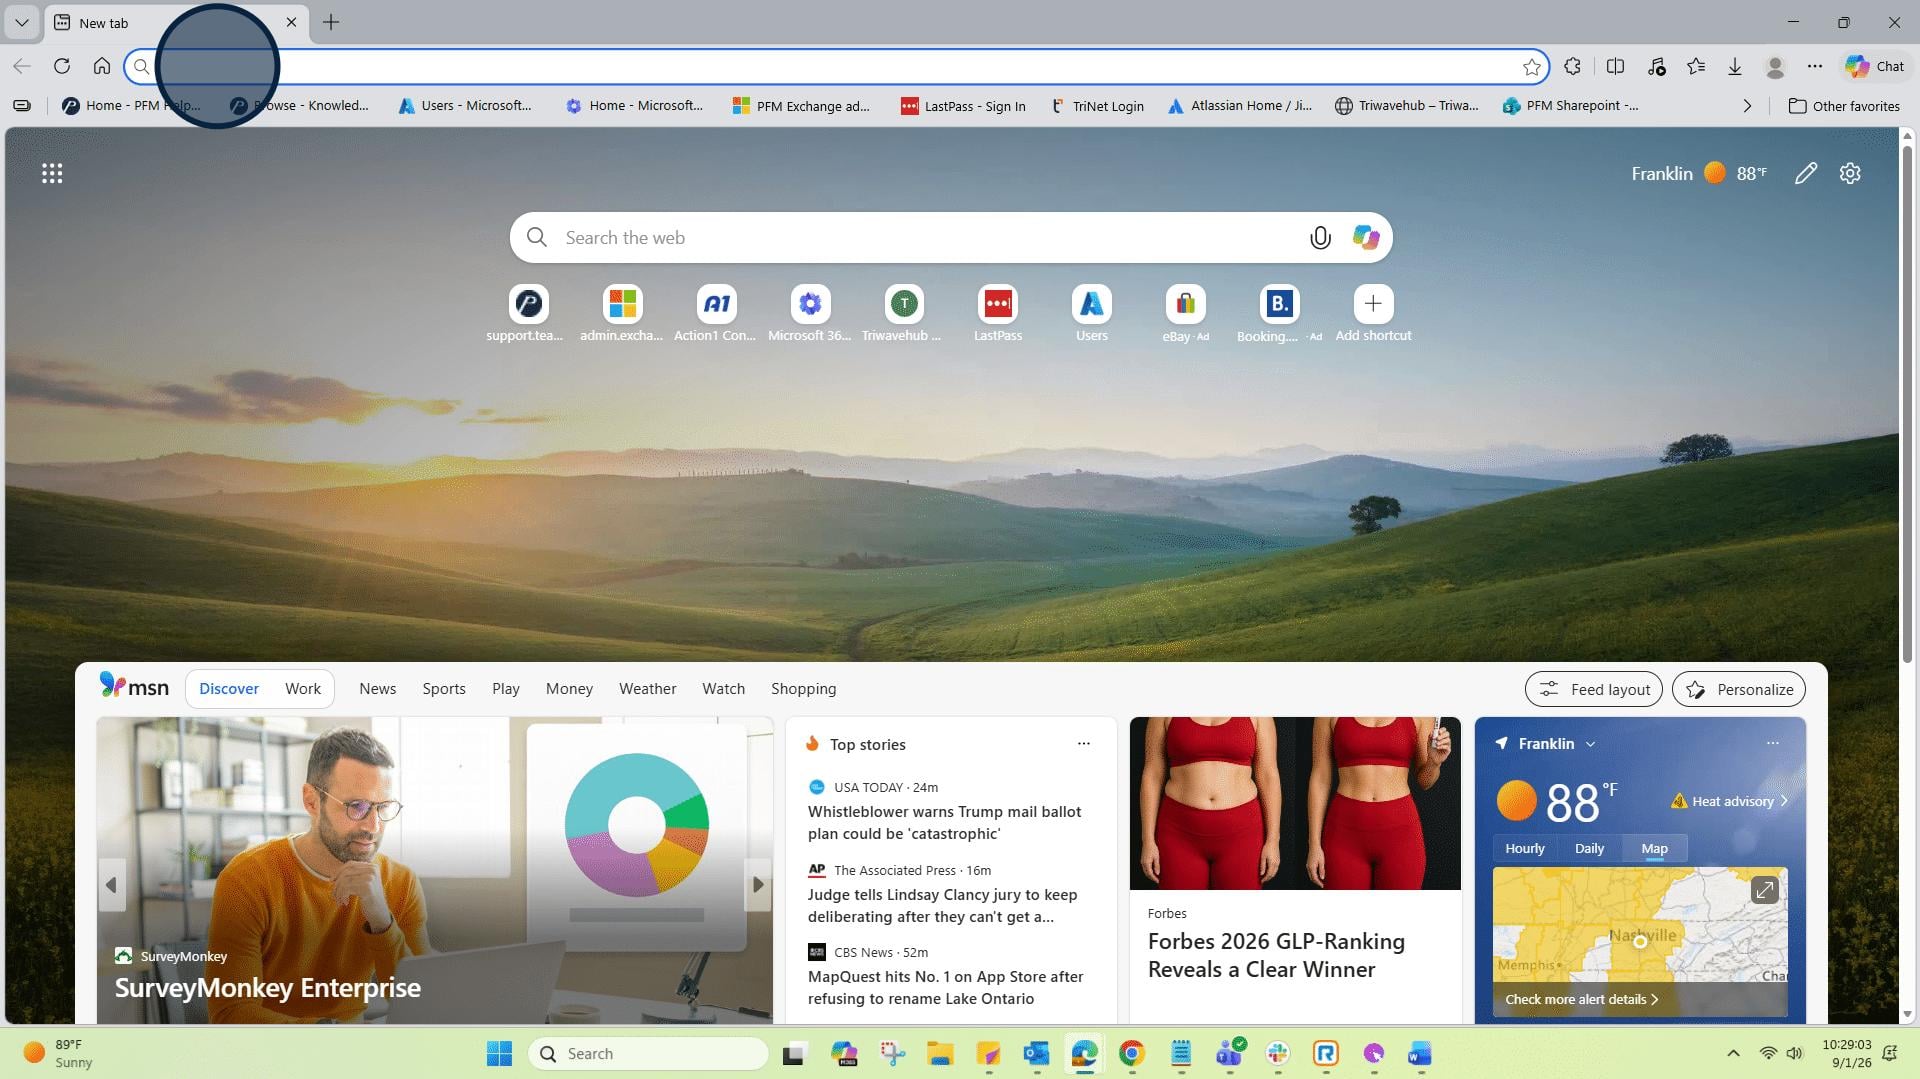1920x1079 pixels.
Task: Open Top stories more options ellipsis
Action: pos(1083,744)
